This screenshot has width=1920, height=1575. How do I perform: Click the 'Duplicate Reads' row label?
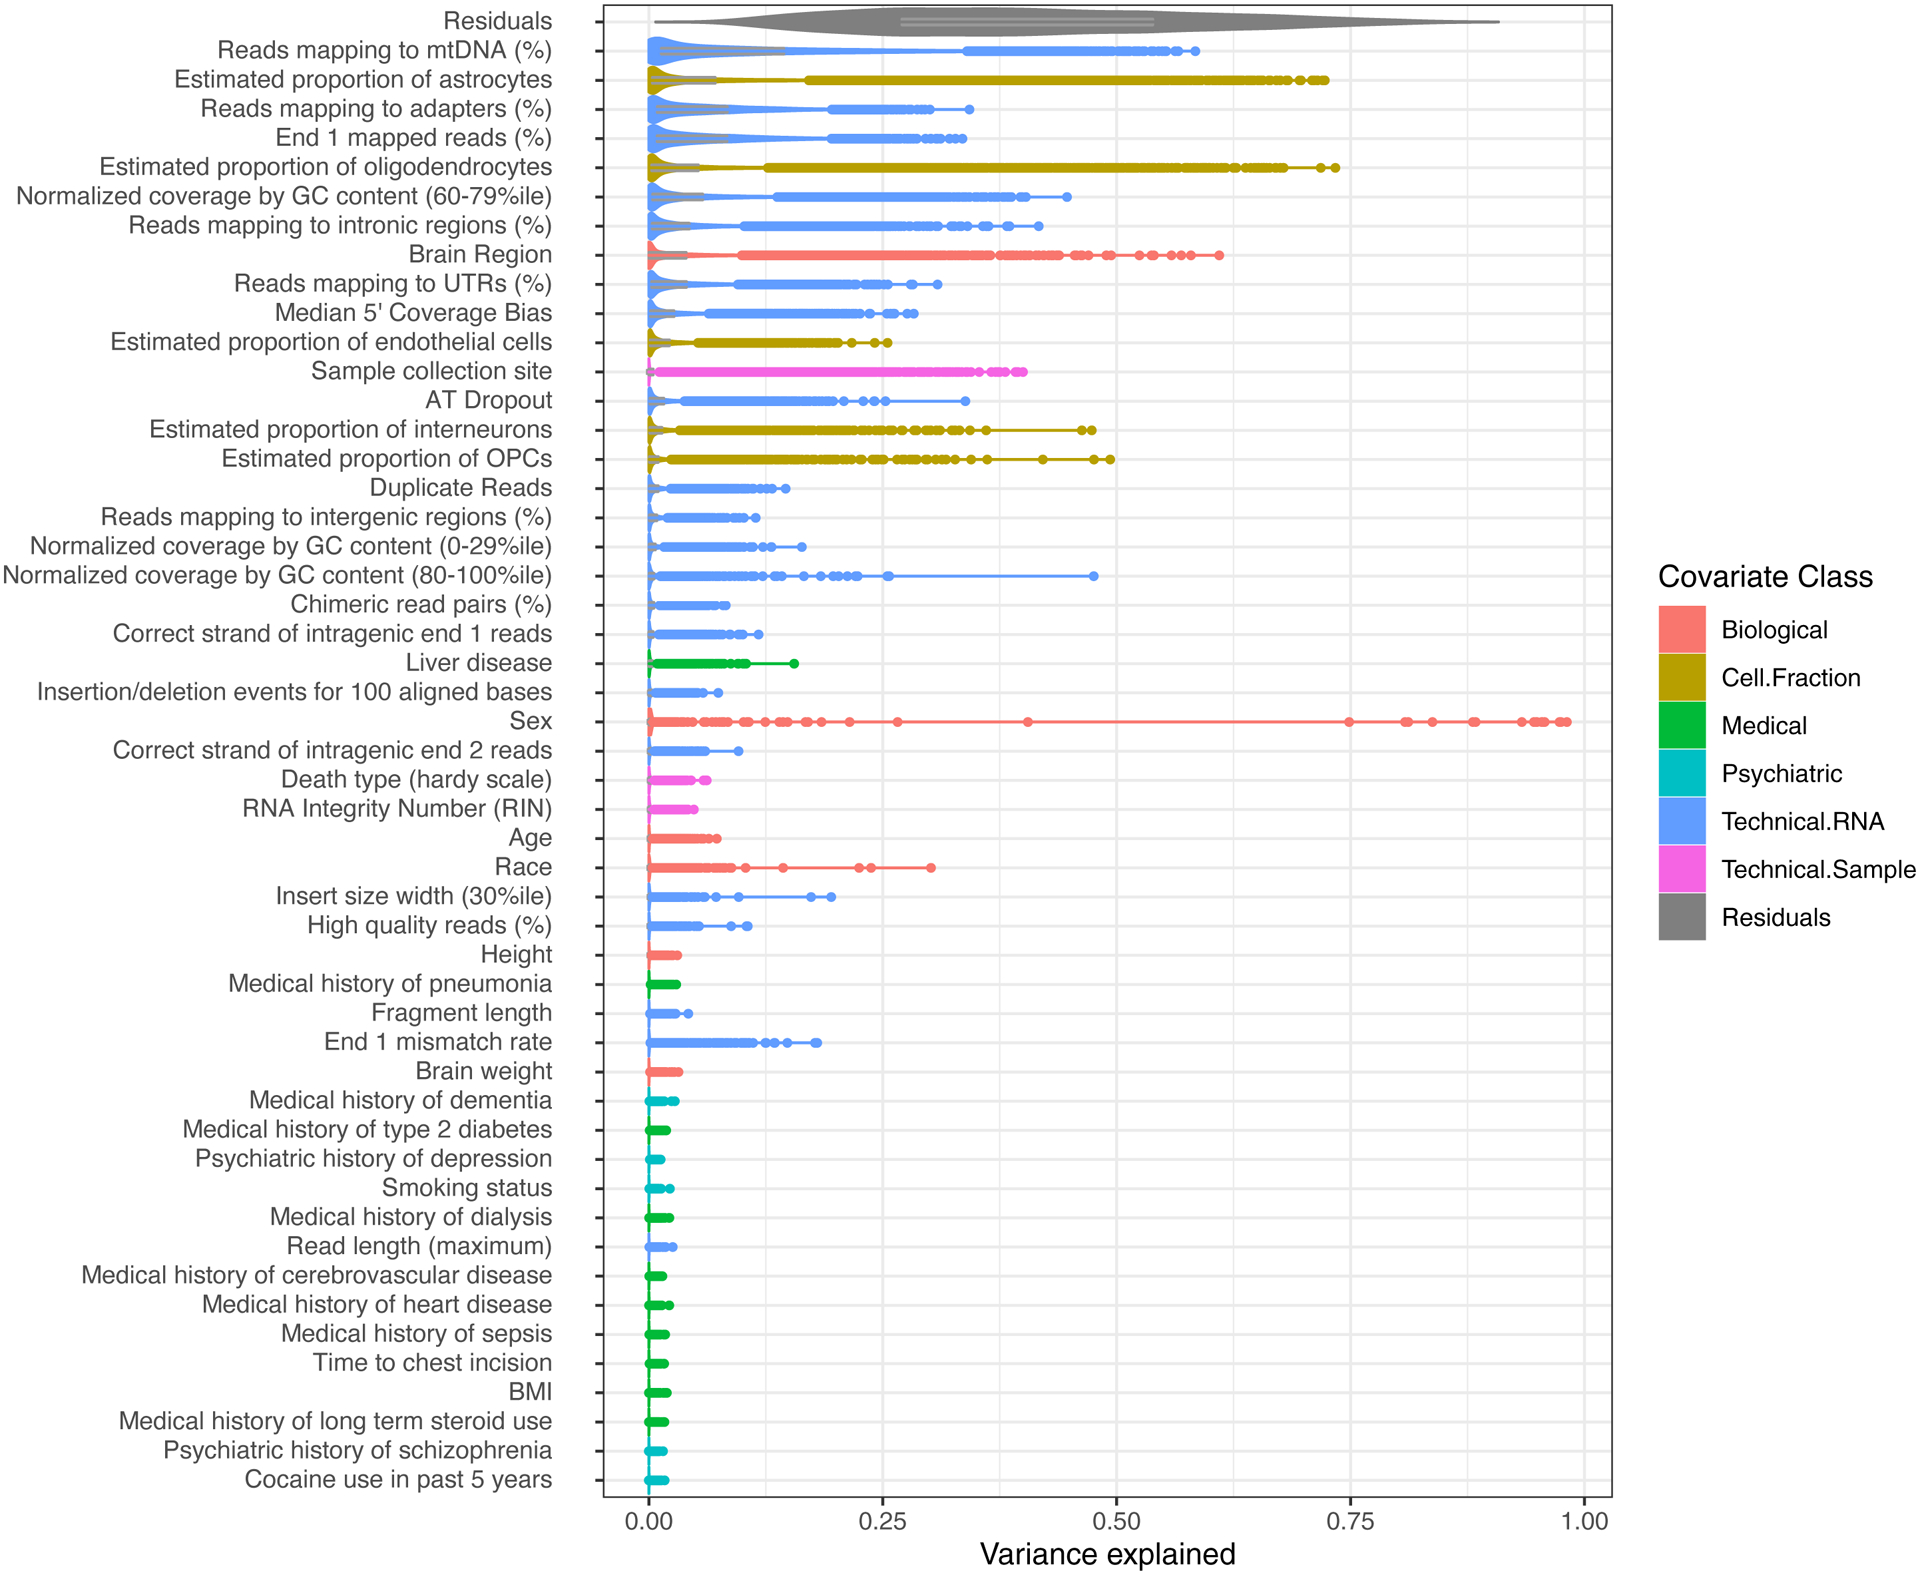pyautogui.click(x=461, y=487)
